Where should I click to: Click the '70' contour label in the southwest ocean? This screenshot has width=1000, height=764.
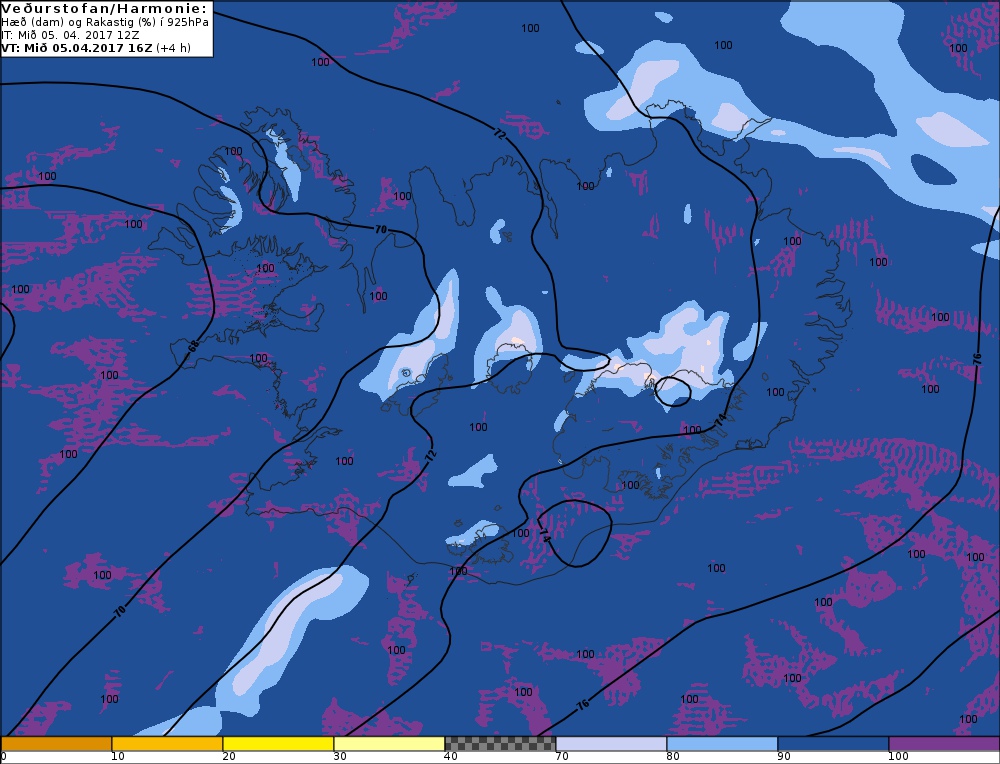[119, 611]
